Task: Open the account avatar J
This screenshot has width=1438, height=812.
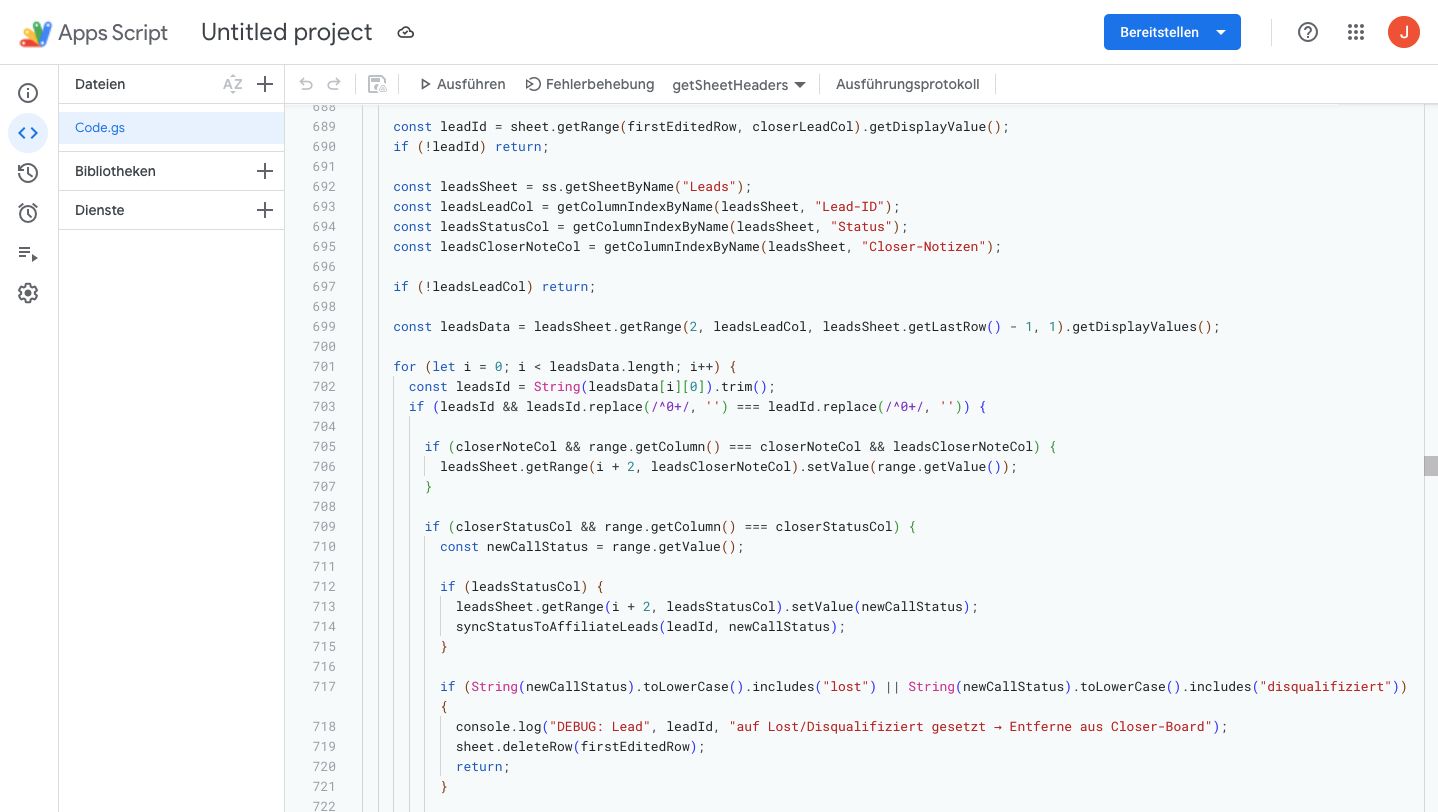Action: 1404,32
